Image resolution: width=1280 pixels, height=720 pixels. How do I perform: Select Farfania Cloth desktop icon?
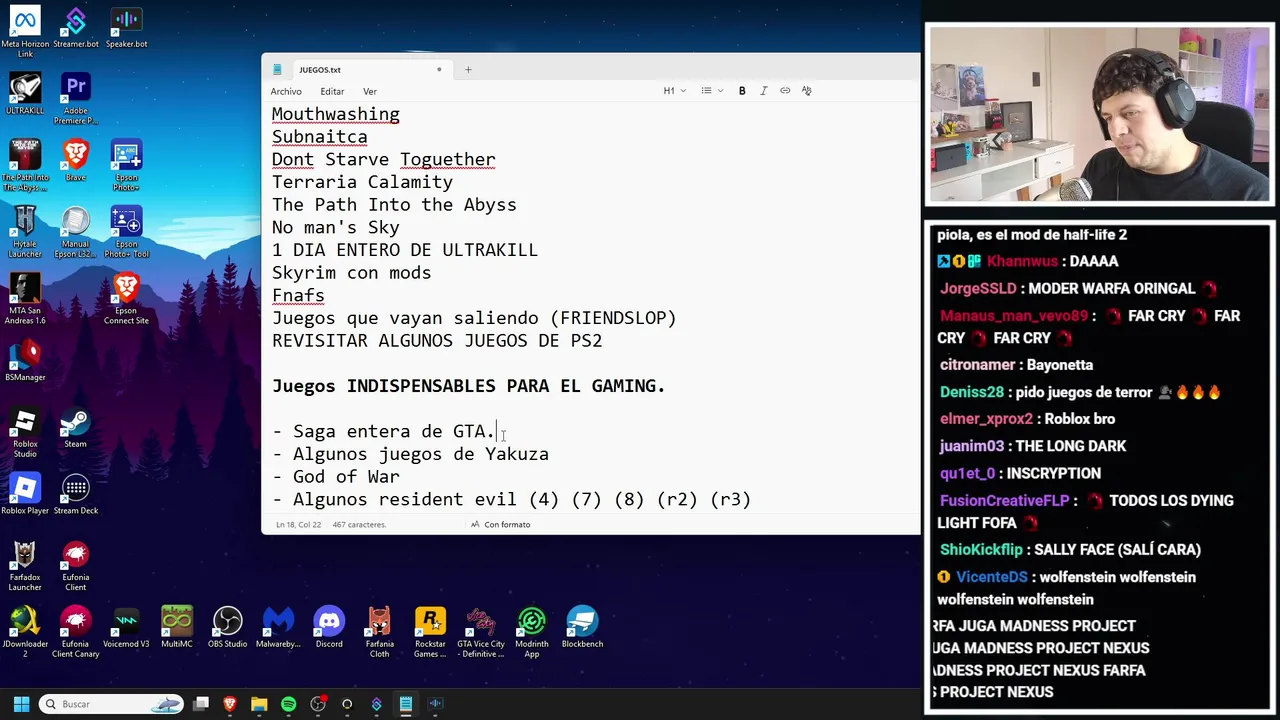[379, 632]
